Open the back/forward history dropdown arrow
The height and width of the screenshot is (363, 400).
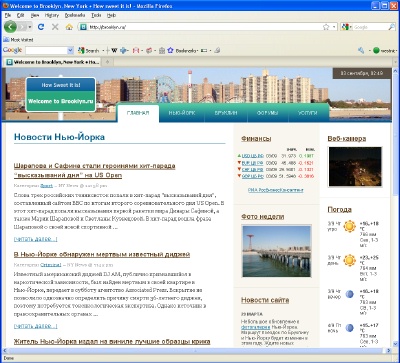coord(30,27)
